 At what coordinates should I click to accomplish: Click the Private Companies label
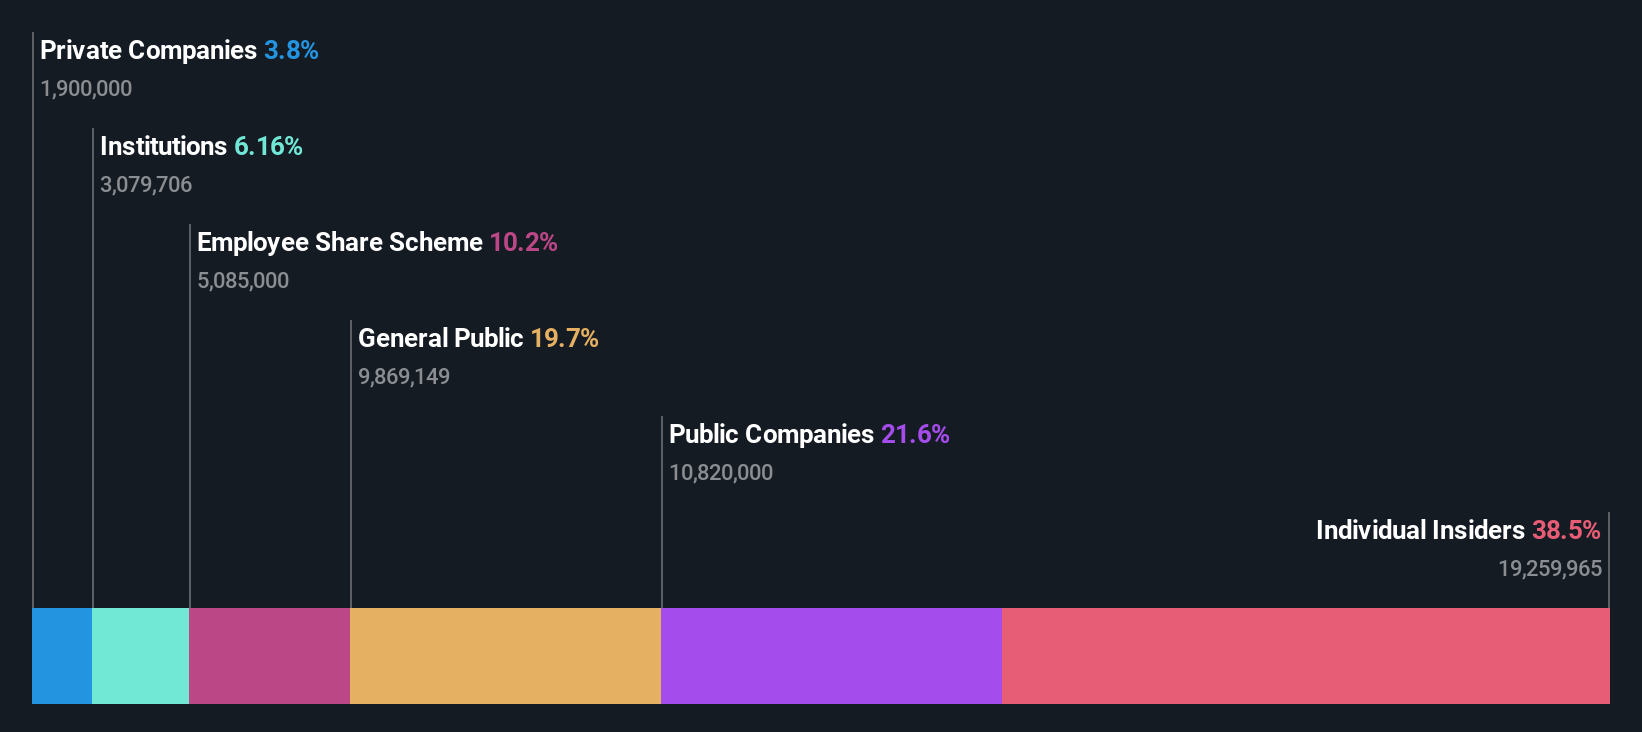pos(148,50)
